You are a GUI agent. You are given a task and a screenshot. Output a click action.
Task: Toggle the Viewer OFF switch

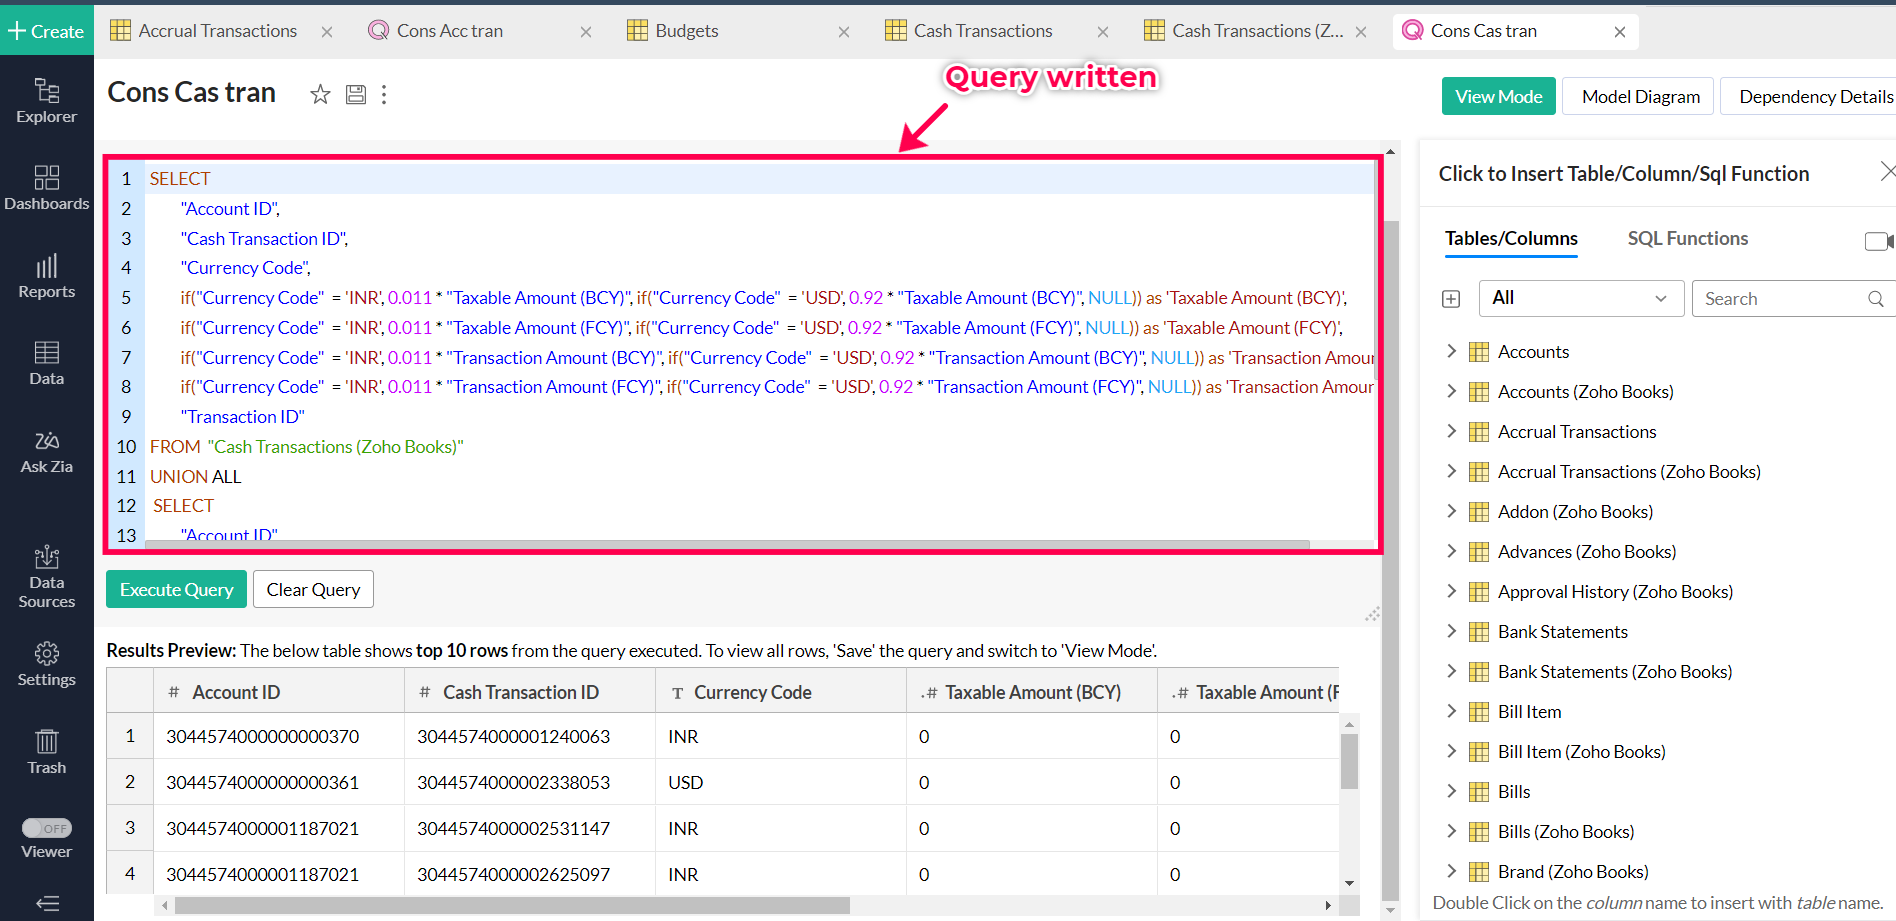pyautogui.click(x=47, y=828)
